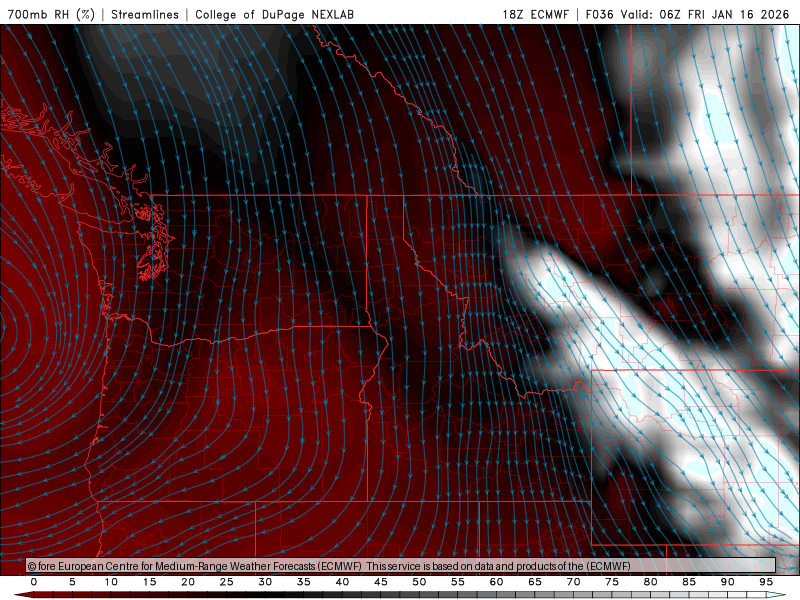Click "College of DuPage NEXLAB" header text
This screenshot has width=800, height=600.
click(274, 15)
